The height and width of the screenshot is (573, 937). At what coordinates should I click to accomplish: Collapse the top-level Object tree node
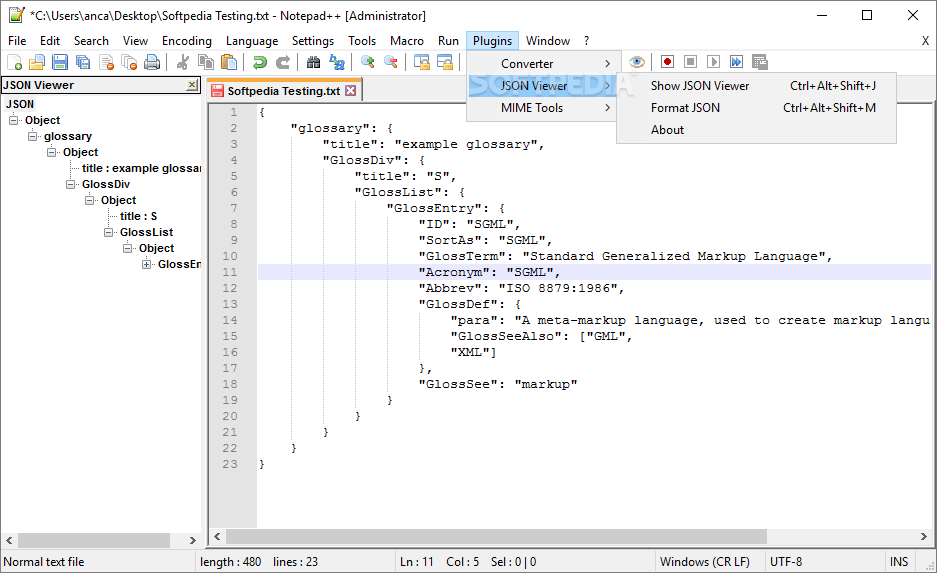(13, 120)
